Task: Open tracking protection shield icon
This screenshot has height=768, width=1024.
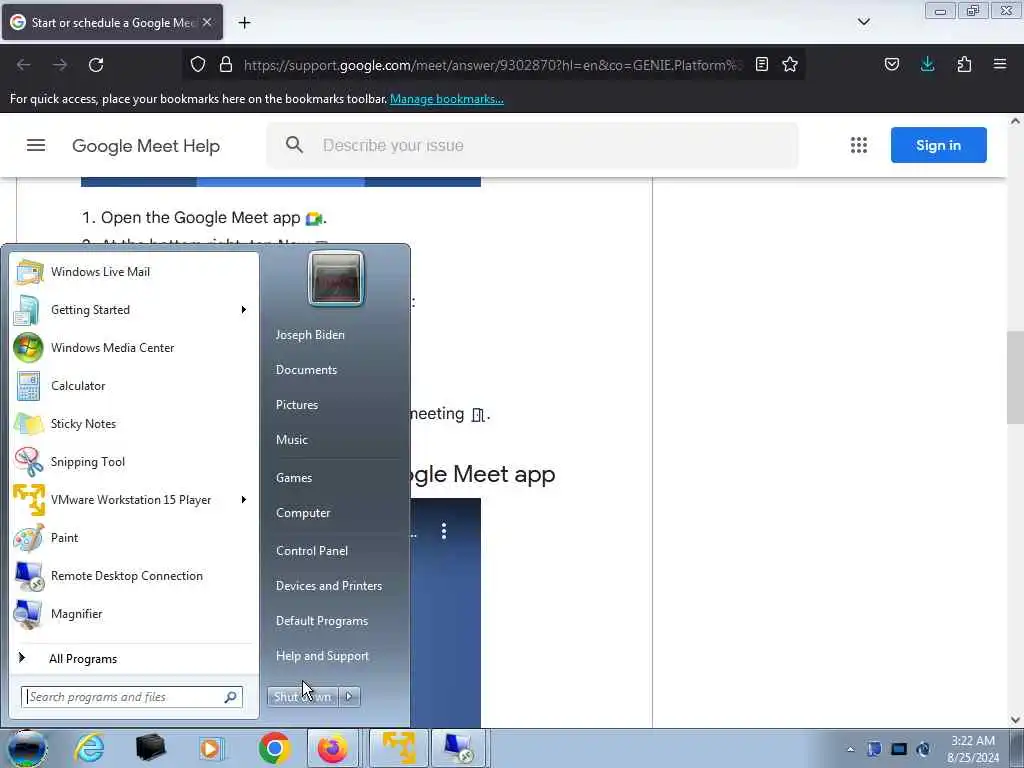Action: pos(198,65)
